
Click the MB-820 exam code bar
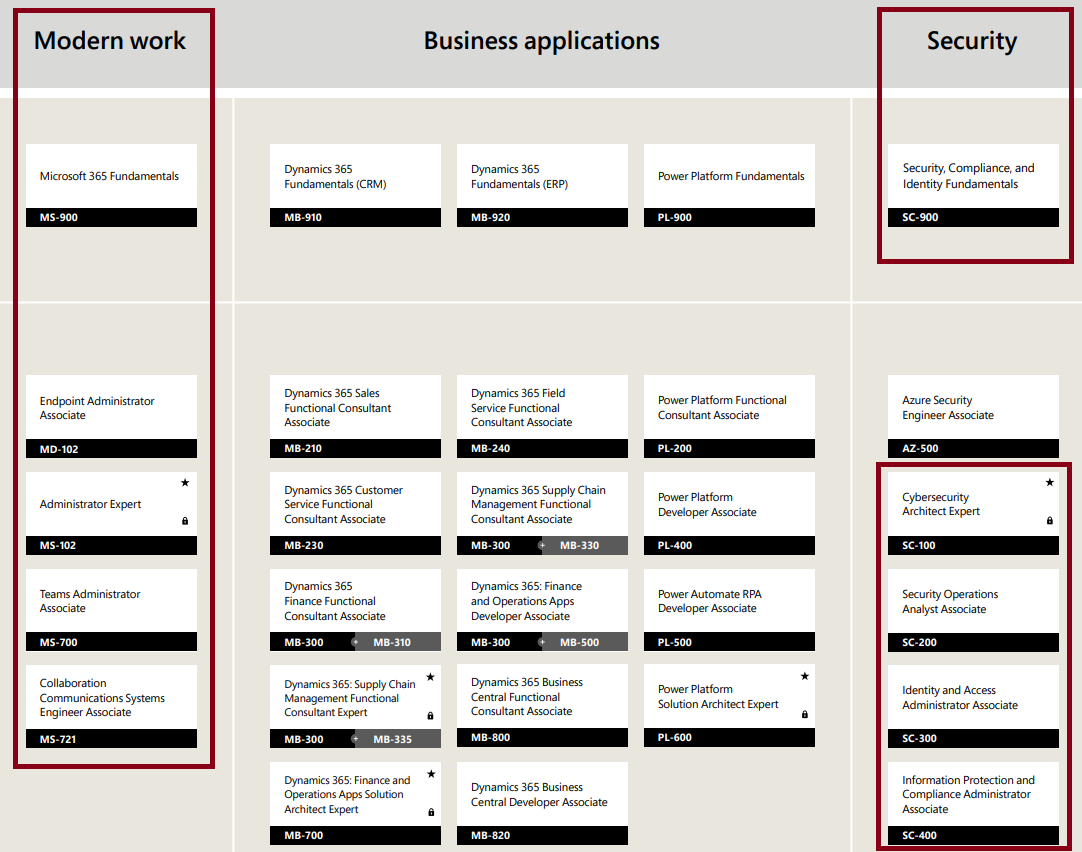542,835
